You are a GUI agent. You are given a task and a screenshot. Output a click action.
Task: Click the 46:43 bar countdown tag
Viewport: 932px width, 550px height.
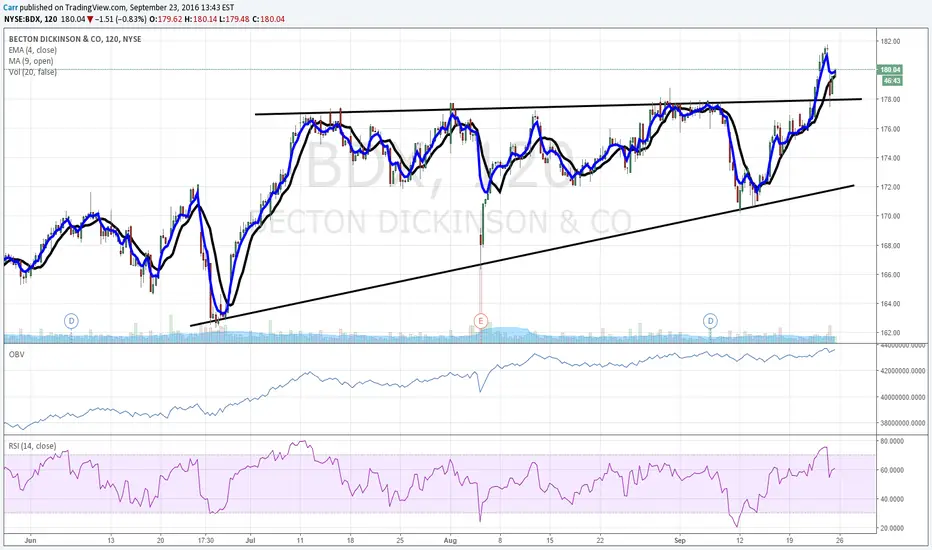[x=892, y=80]
